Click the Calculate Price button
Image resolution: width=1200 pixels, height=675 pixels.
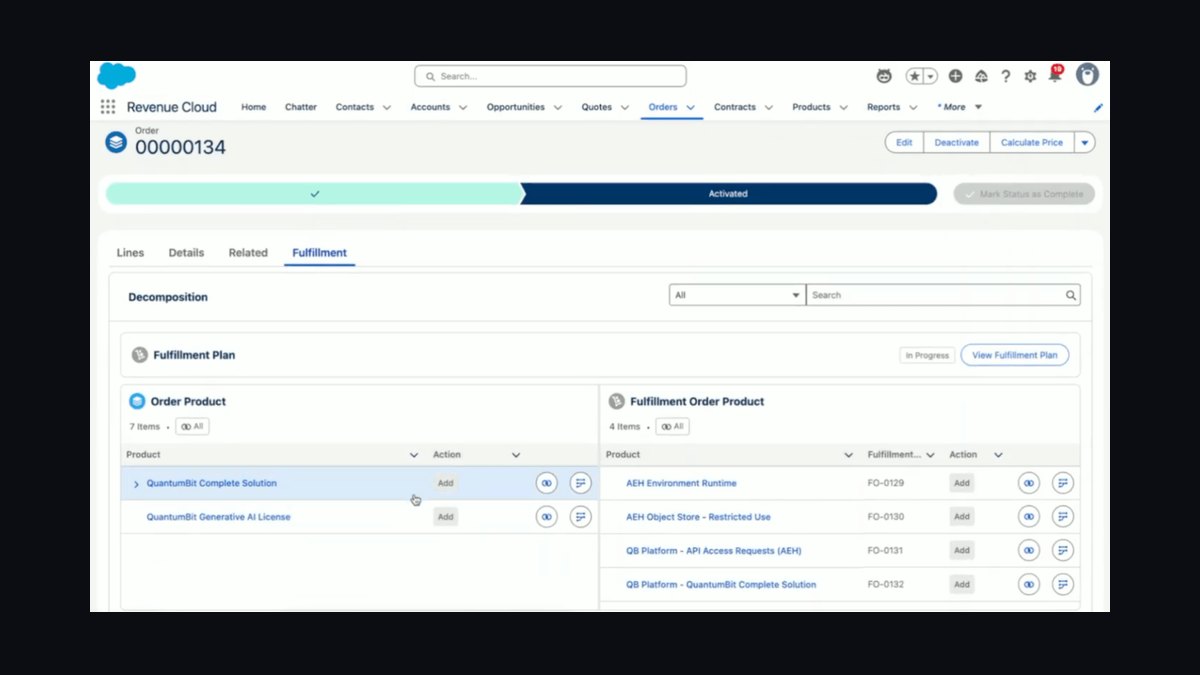pyautogui.click(x=1032, y=142)
